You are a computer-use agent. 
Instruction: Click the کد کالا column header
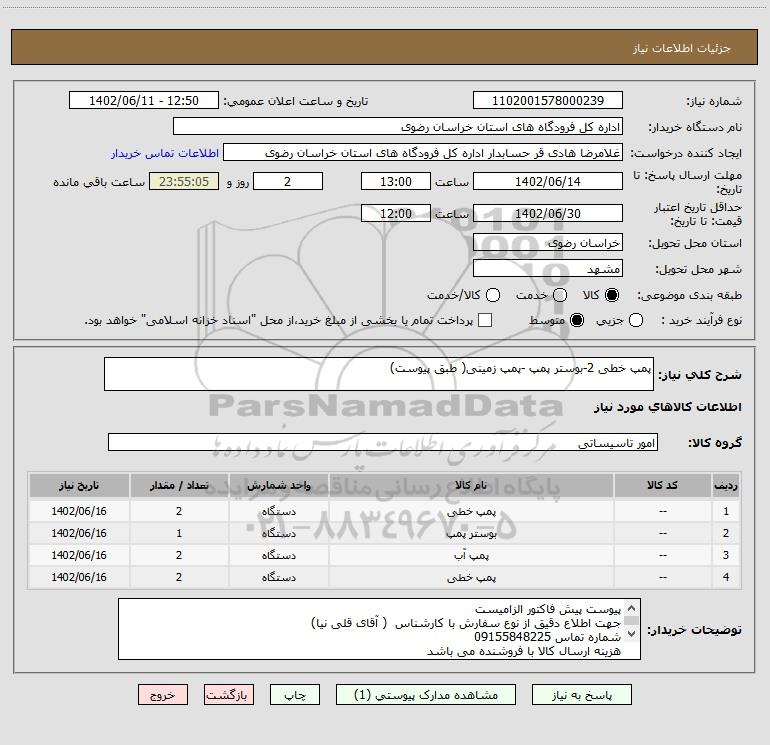coord(662,485)
